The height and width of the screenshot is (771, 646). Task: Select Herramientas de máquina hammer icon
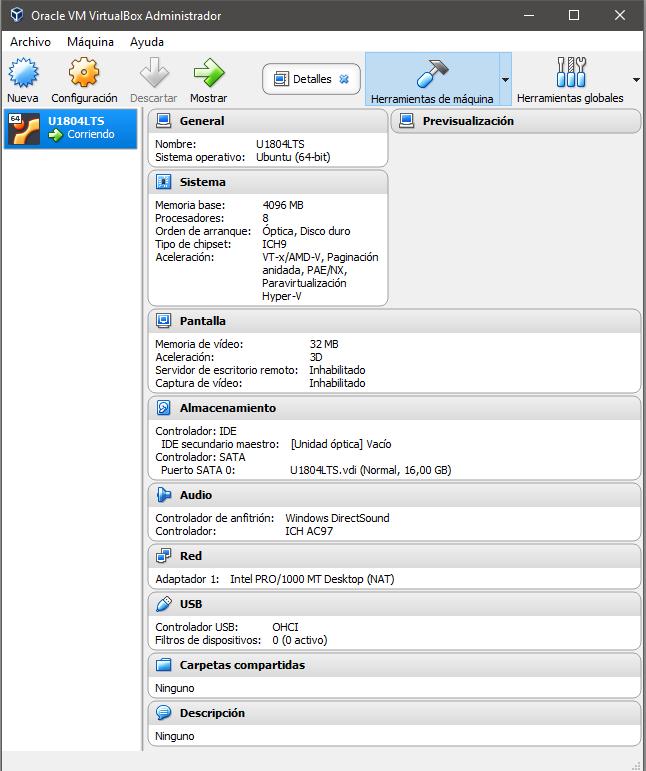pos(432,73)
